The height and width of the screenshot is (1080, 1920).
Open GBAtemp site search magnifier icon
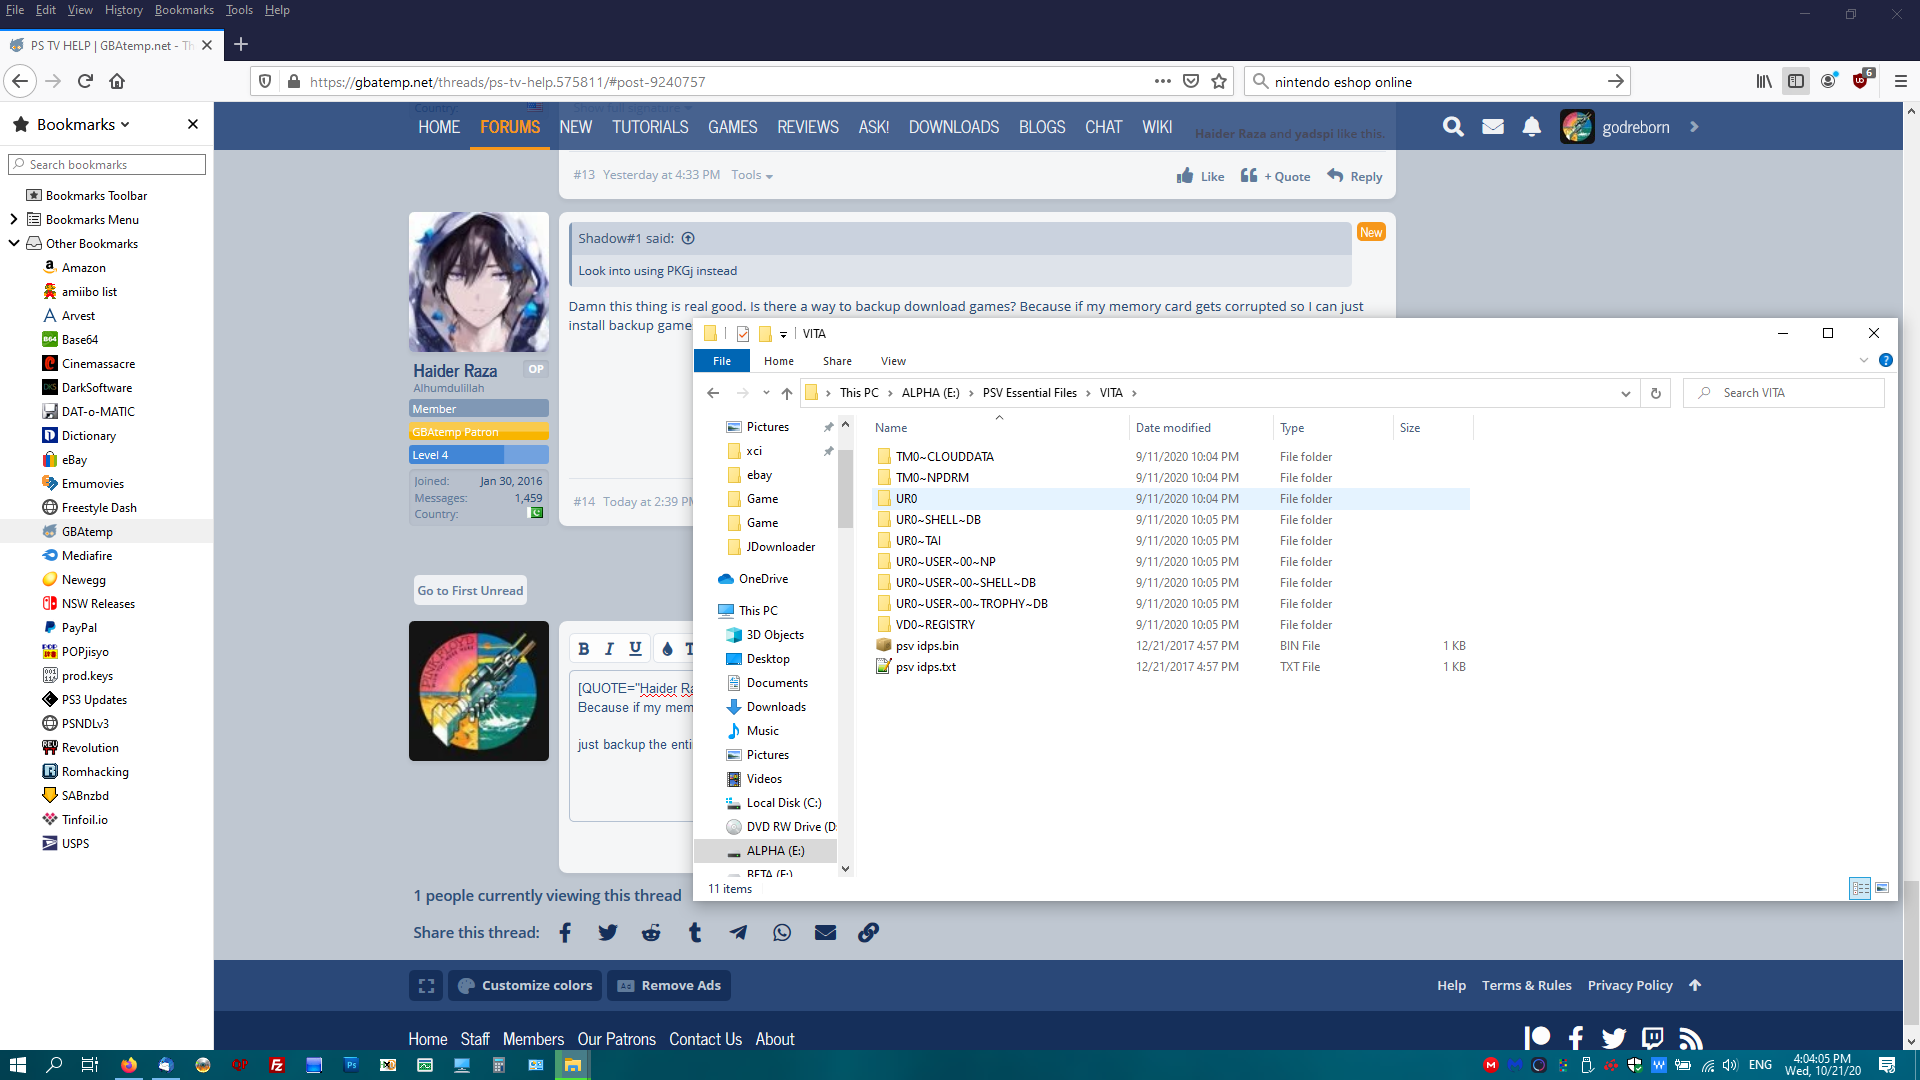pos(1453,127)
